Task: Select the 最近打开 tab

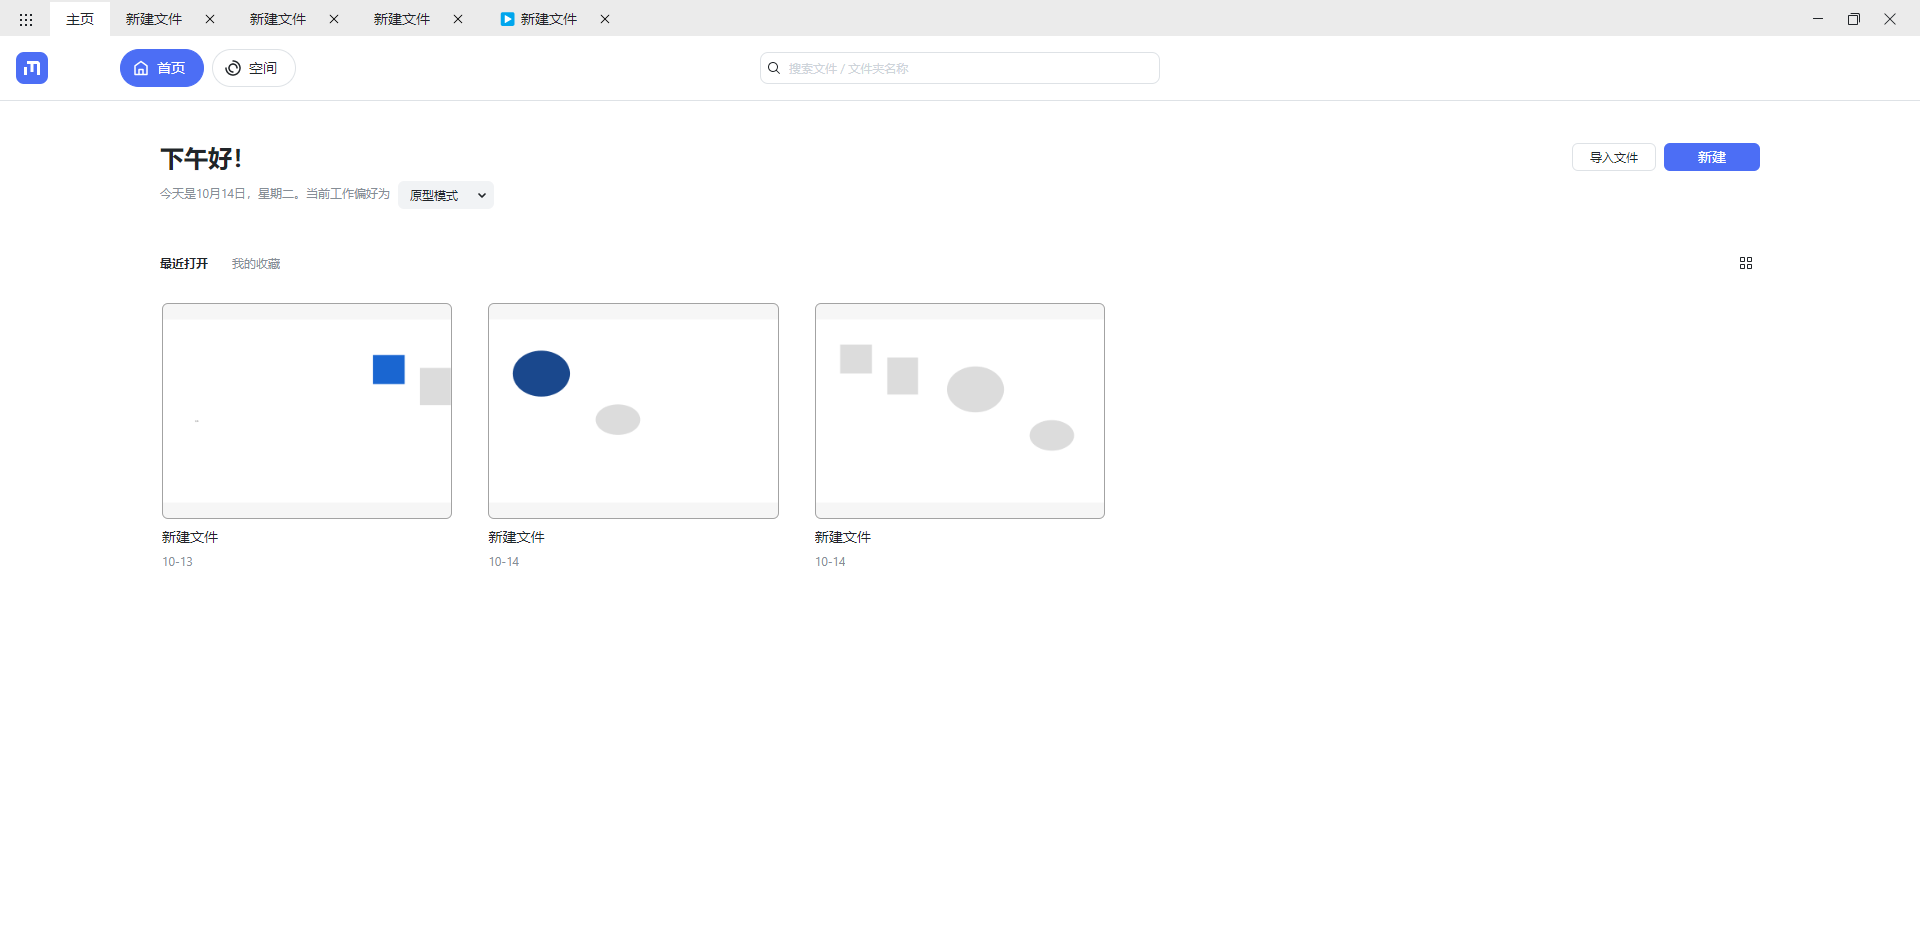Action: [184, 264]
